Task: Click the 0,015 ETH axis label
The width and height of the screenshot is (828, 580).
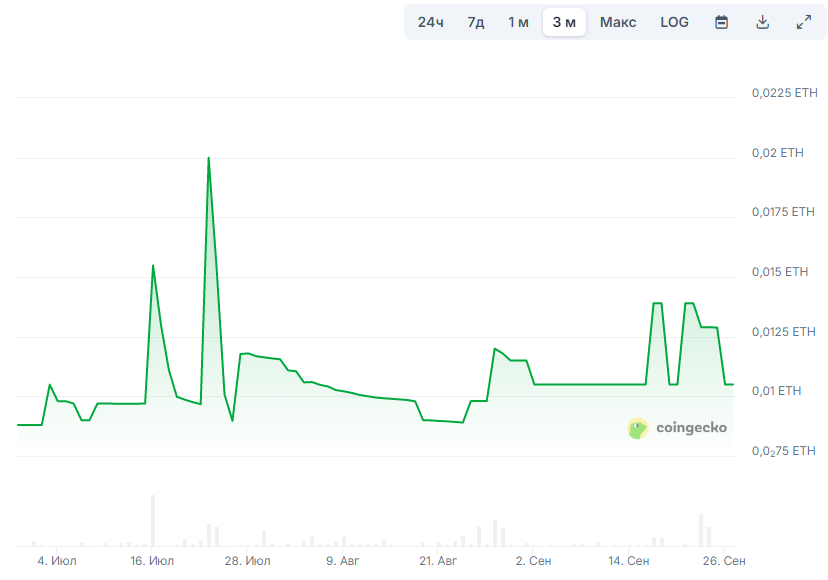Action: [x=780, y=272]
